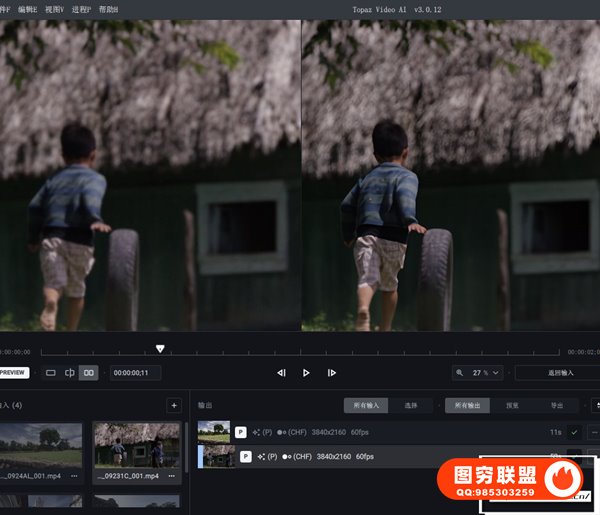Select the __09231C_001.mp4 thumbnail
The image size is (600, 515).
(137, 444)
